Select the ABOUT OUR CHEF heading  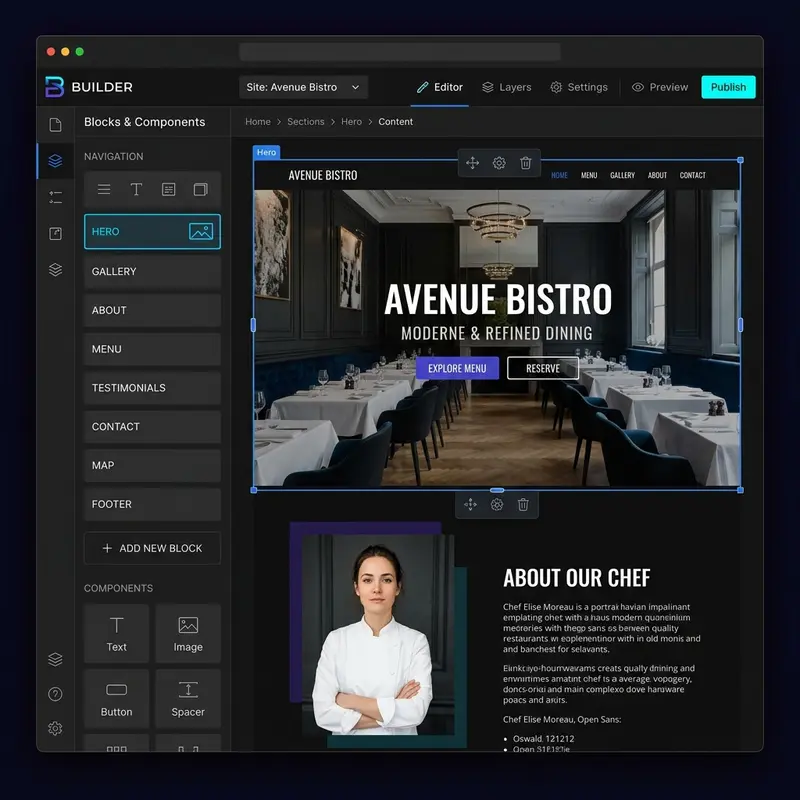click(x=577, y=578)
